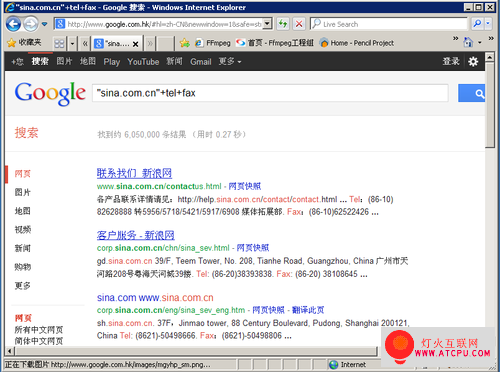
Task: Click the red Stop loading icon
Action: [299, 24]
